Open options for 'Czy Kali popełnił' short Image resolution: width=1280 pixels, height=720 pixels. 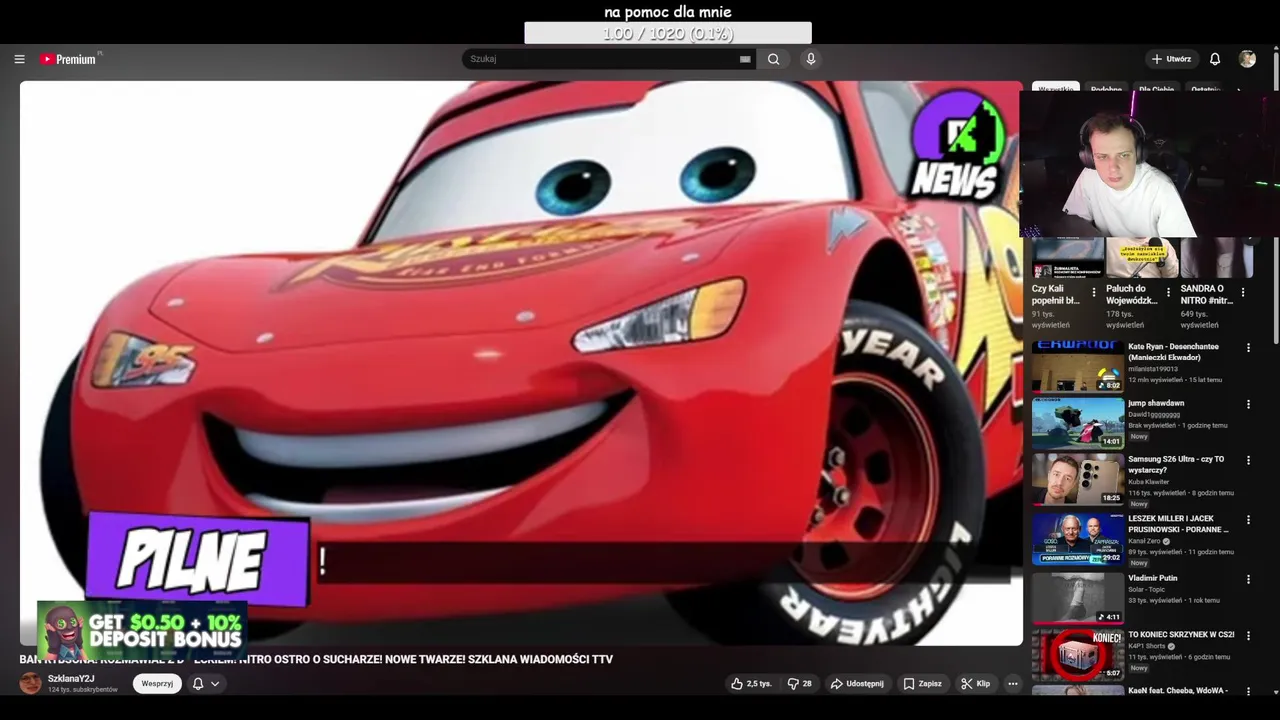[x=1094, y=293]
